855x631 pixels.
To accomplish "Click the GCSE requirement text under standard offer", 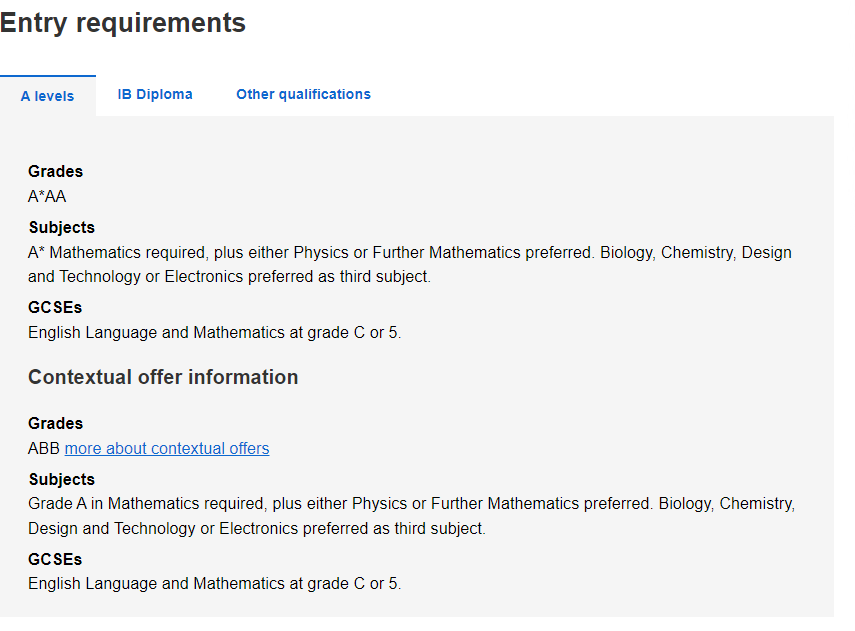I will click(x=214, y=333).
